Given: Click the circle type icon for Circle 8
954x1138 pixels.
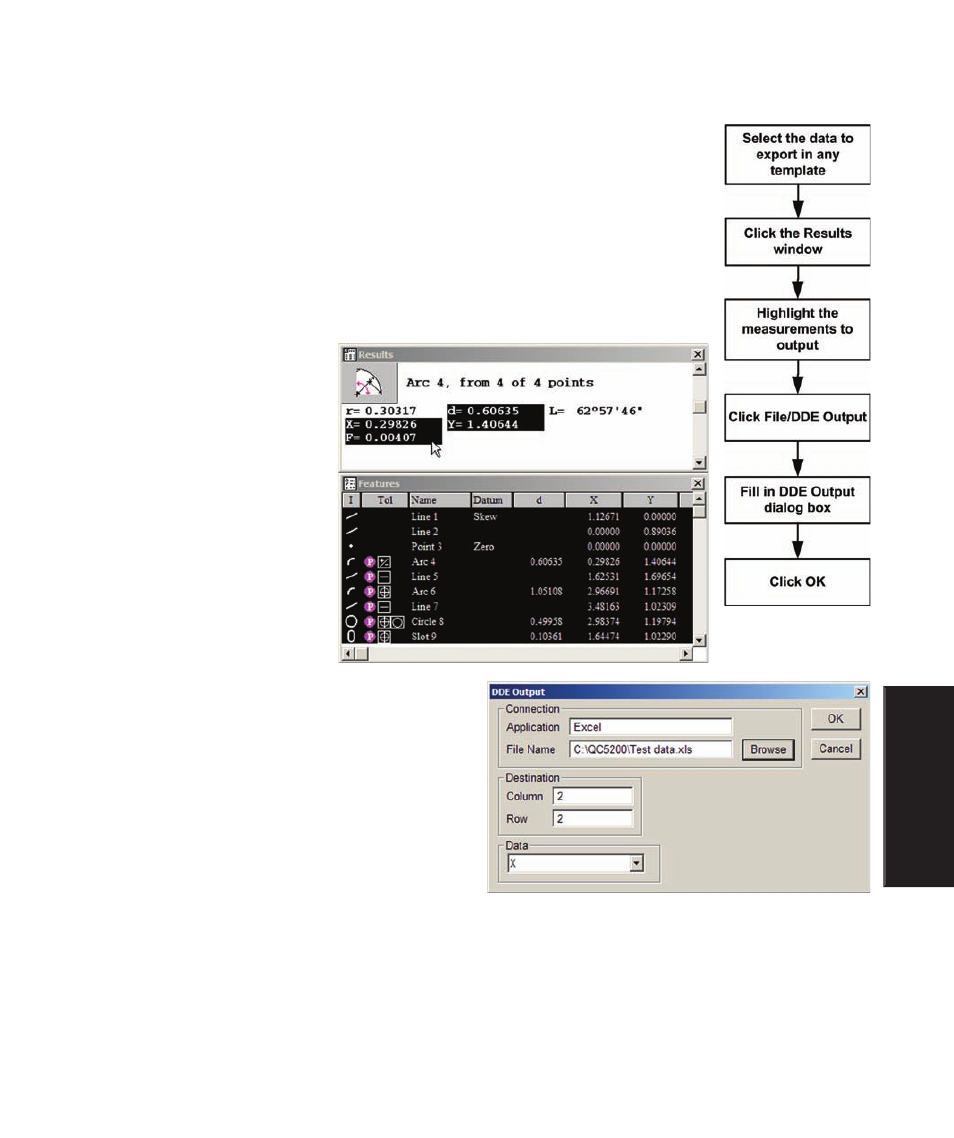Looking at the screenshot, I should 351,621.
